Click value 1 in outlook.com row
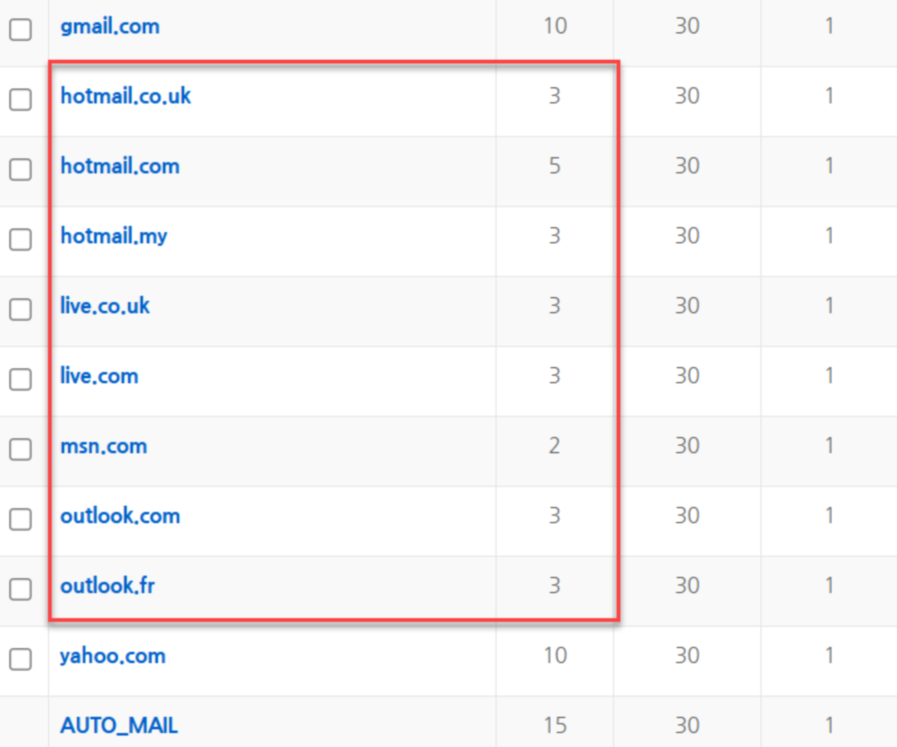Image resolution: width=897 pixels, height=747 pixels. tap(829, 515)
